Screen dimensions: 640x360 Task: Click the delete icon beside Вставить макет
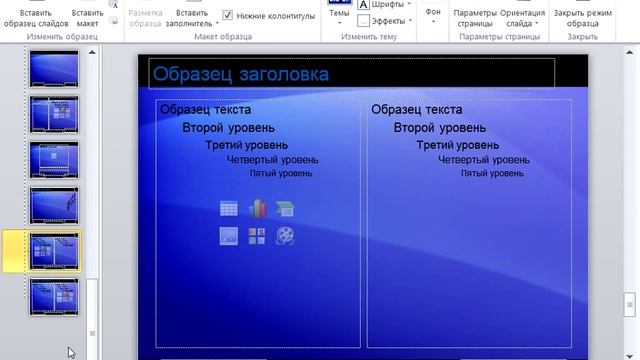[114, 20]
